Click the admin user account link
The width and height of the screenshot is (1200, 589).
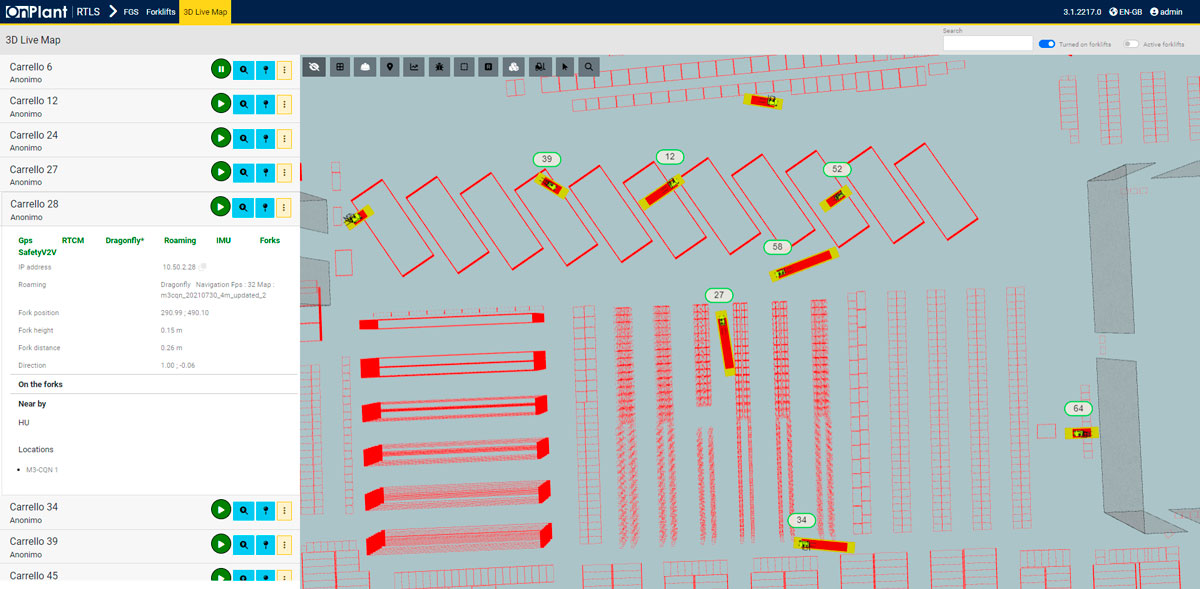[x=1166, y=11]
